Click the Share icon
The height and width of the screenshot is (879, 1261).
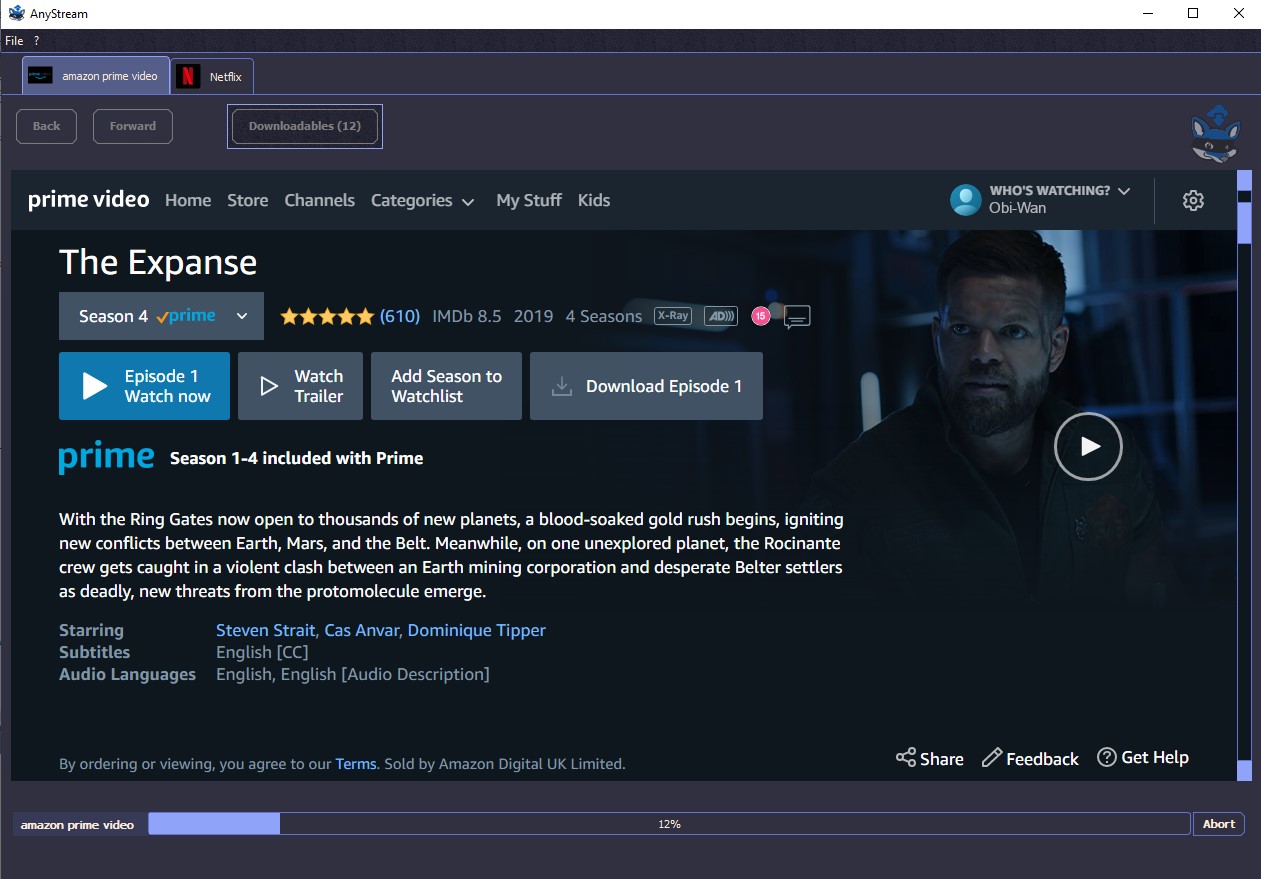tap(906, 758)
